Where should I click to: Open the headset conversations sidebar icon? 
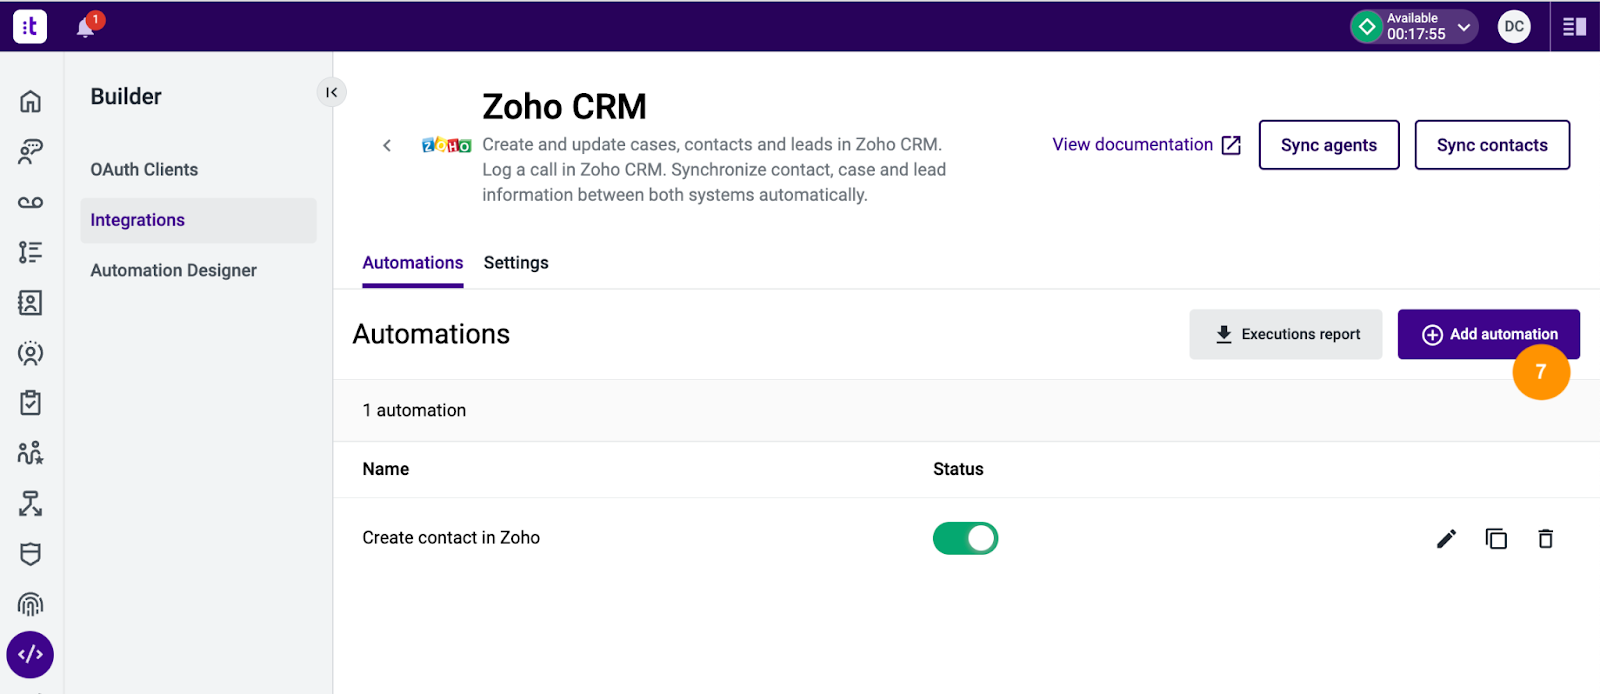[x=31, y=152]
